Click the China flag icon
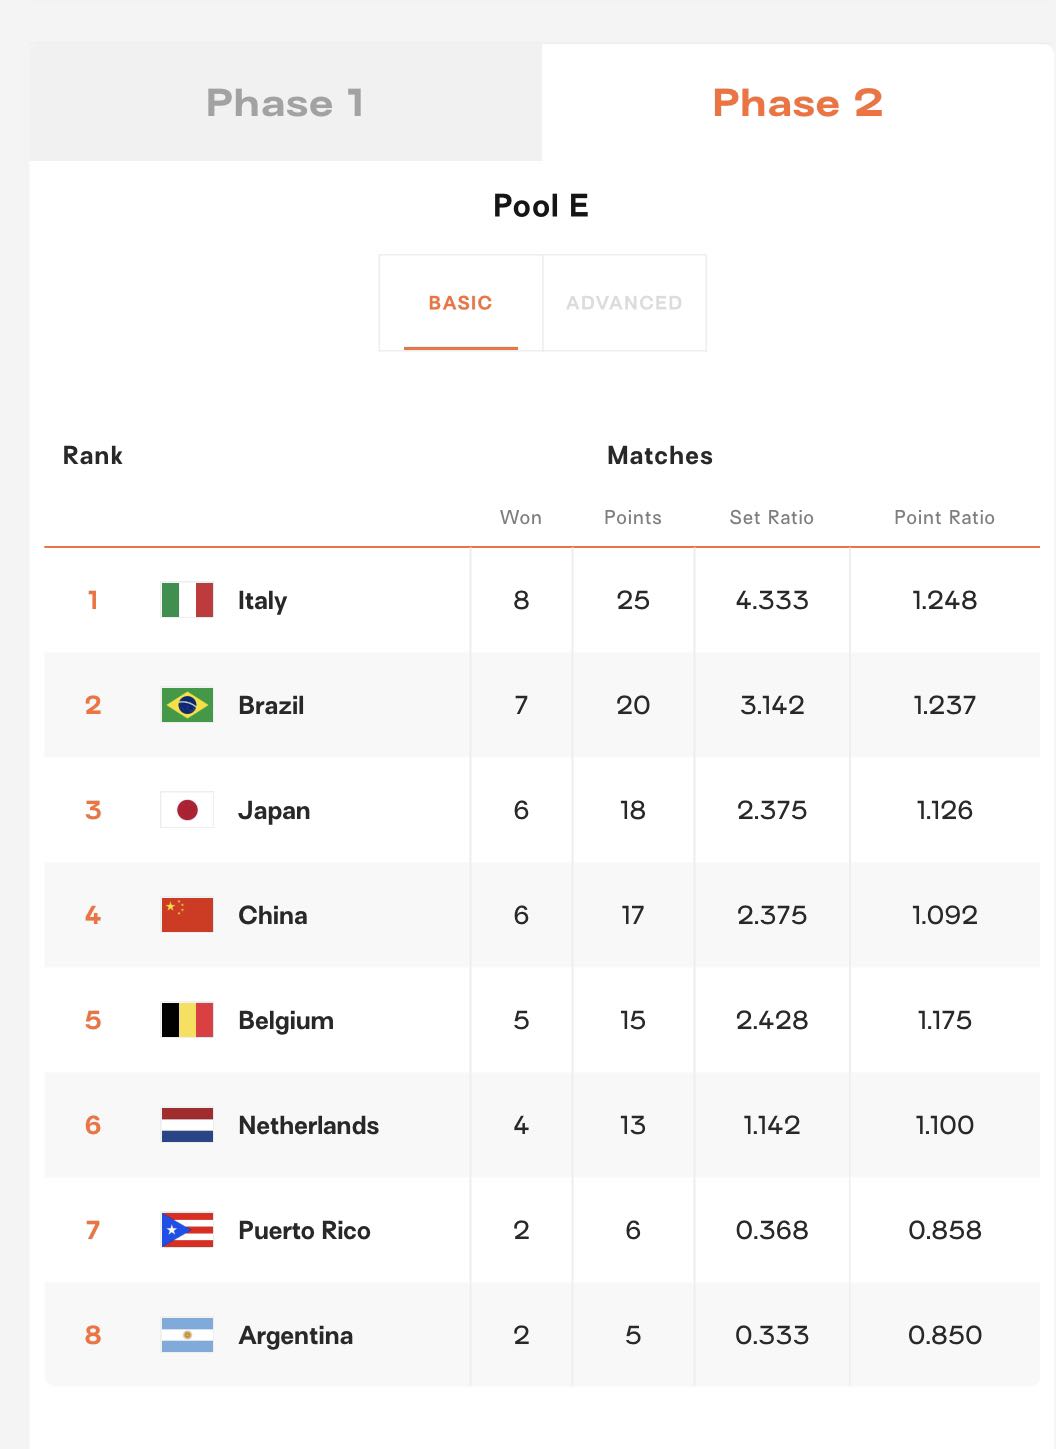 click(x=187, y=915)
